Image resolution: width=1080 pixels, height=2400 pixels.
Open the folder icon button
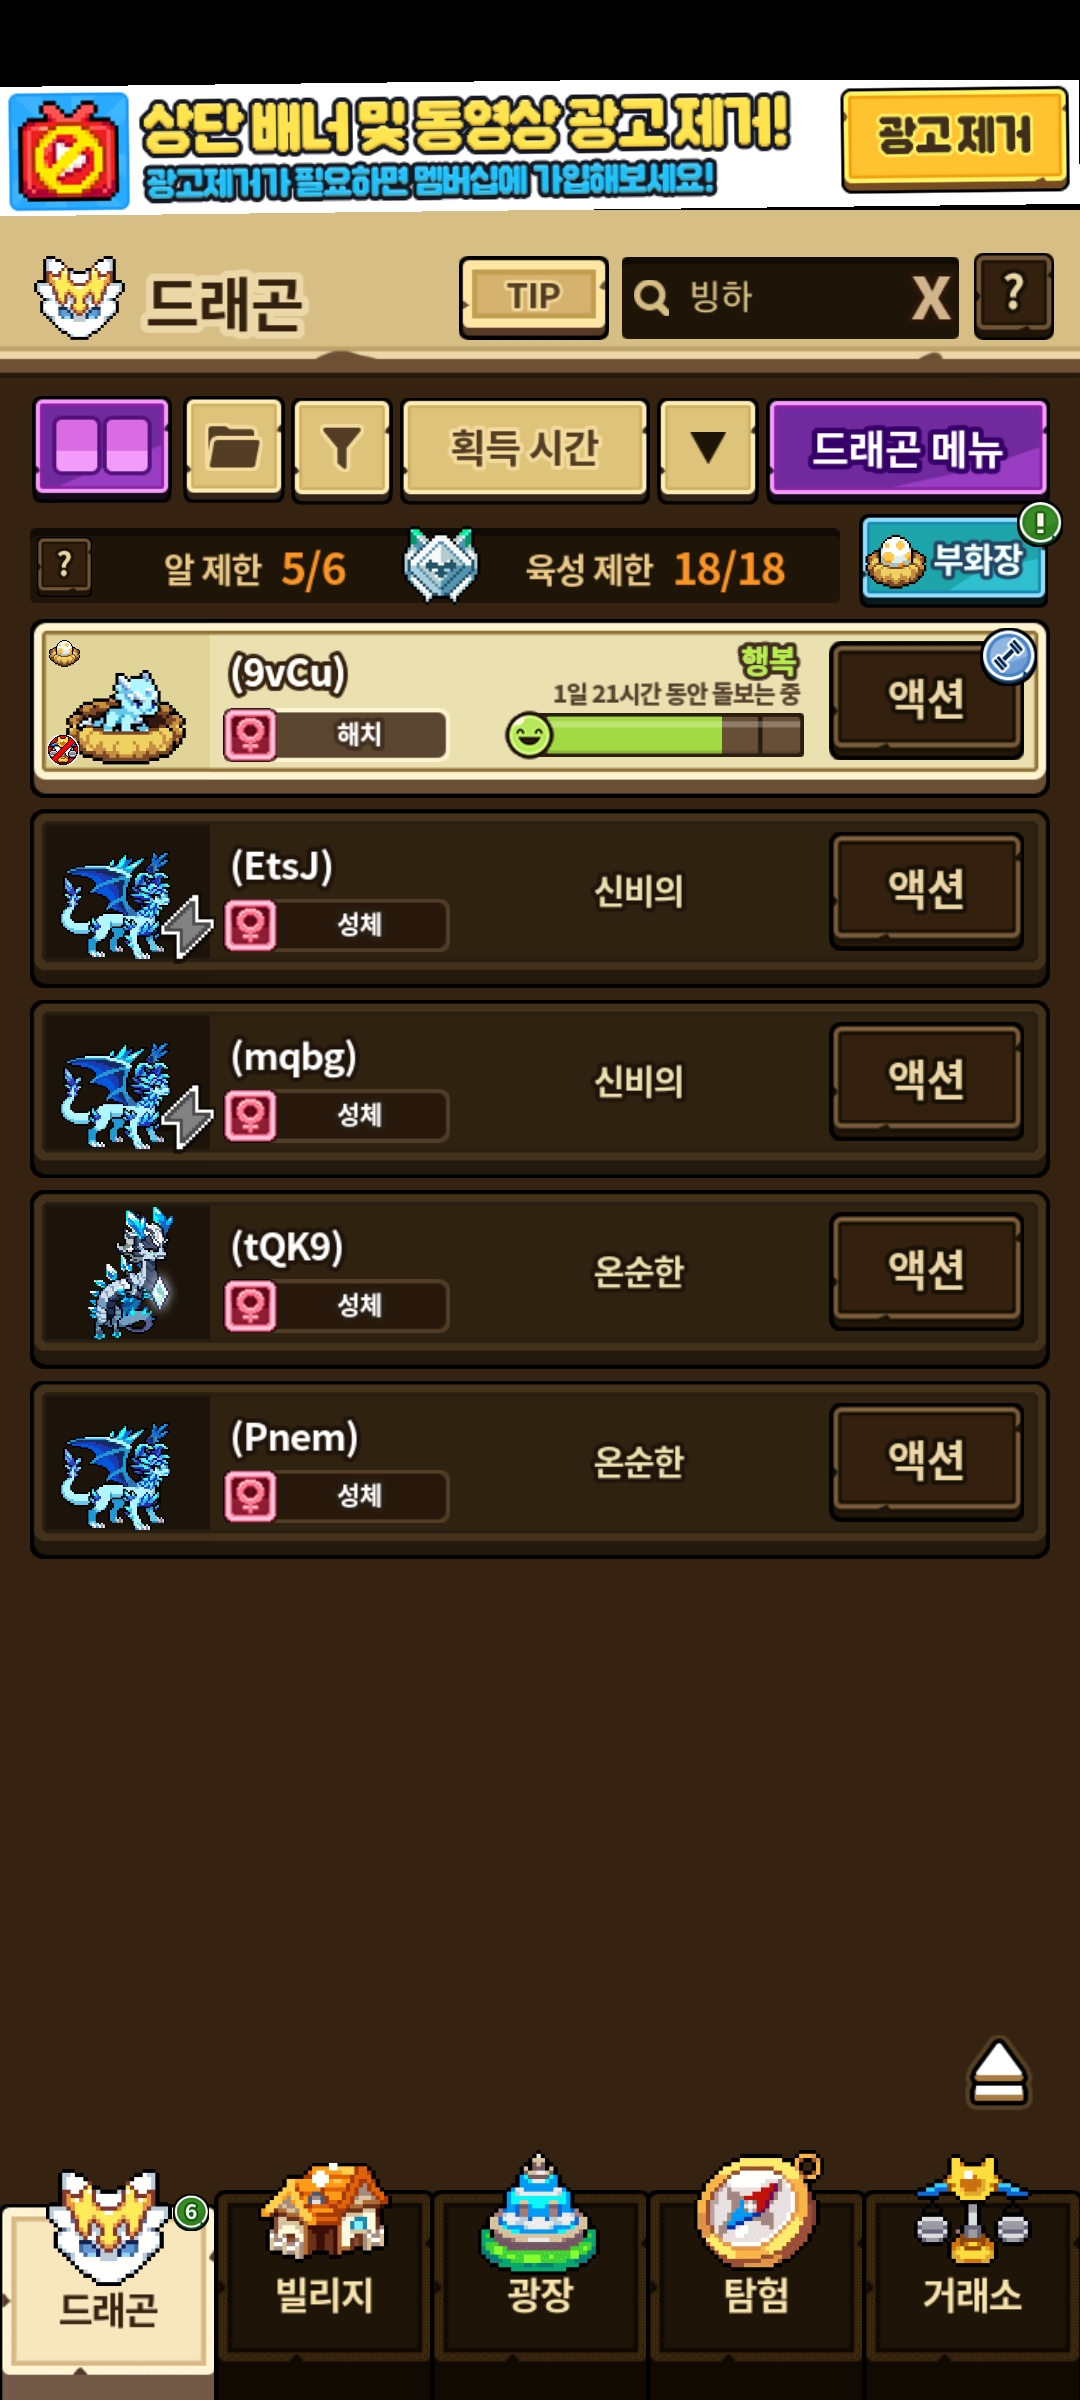[x=234, y=447]
